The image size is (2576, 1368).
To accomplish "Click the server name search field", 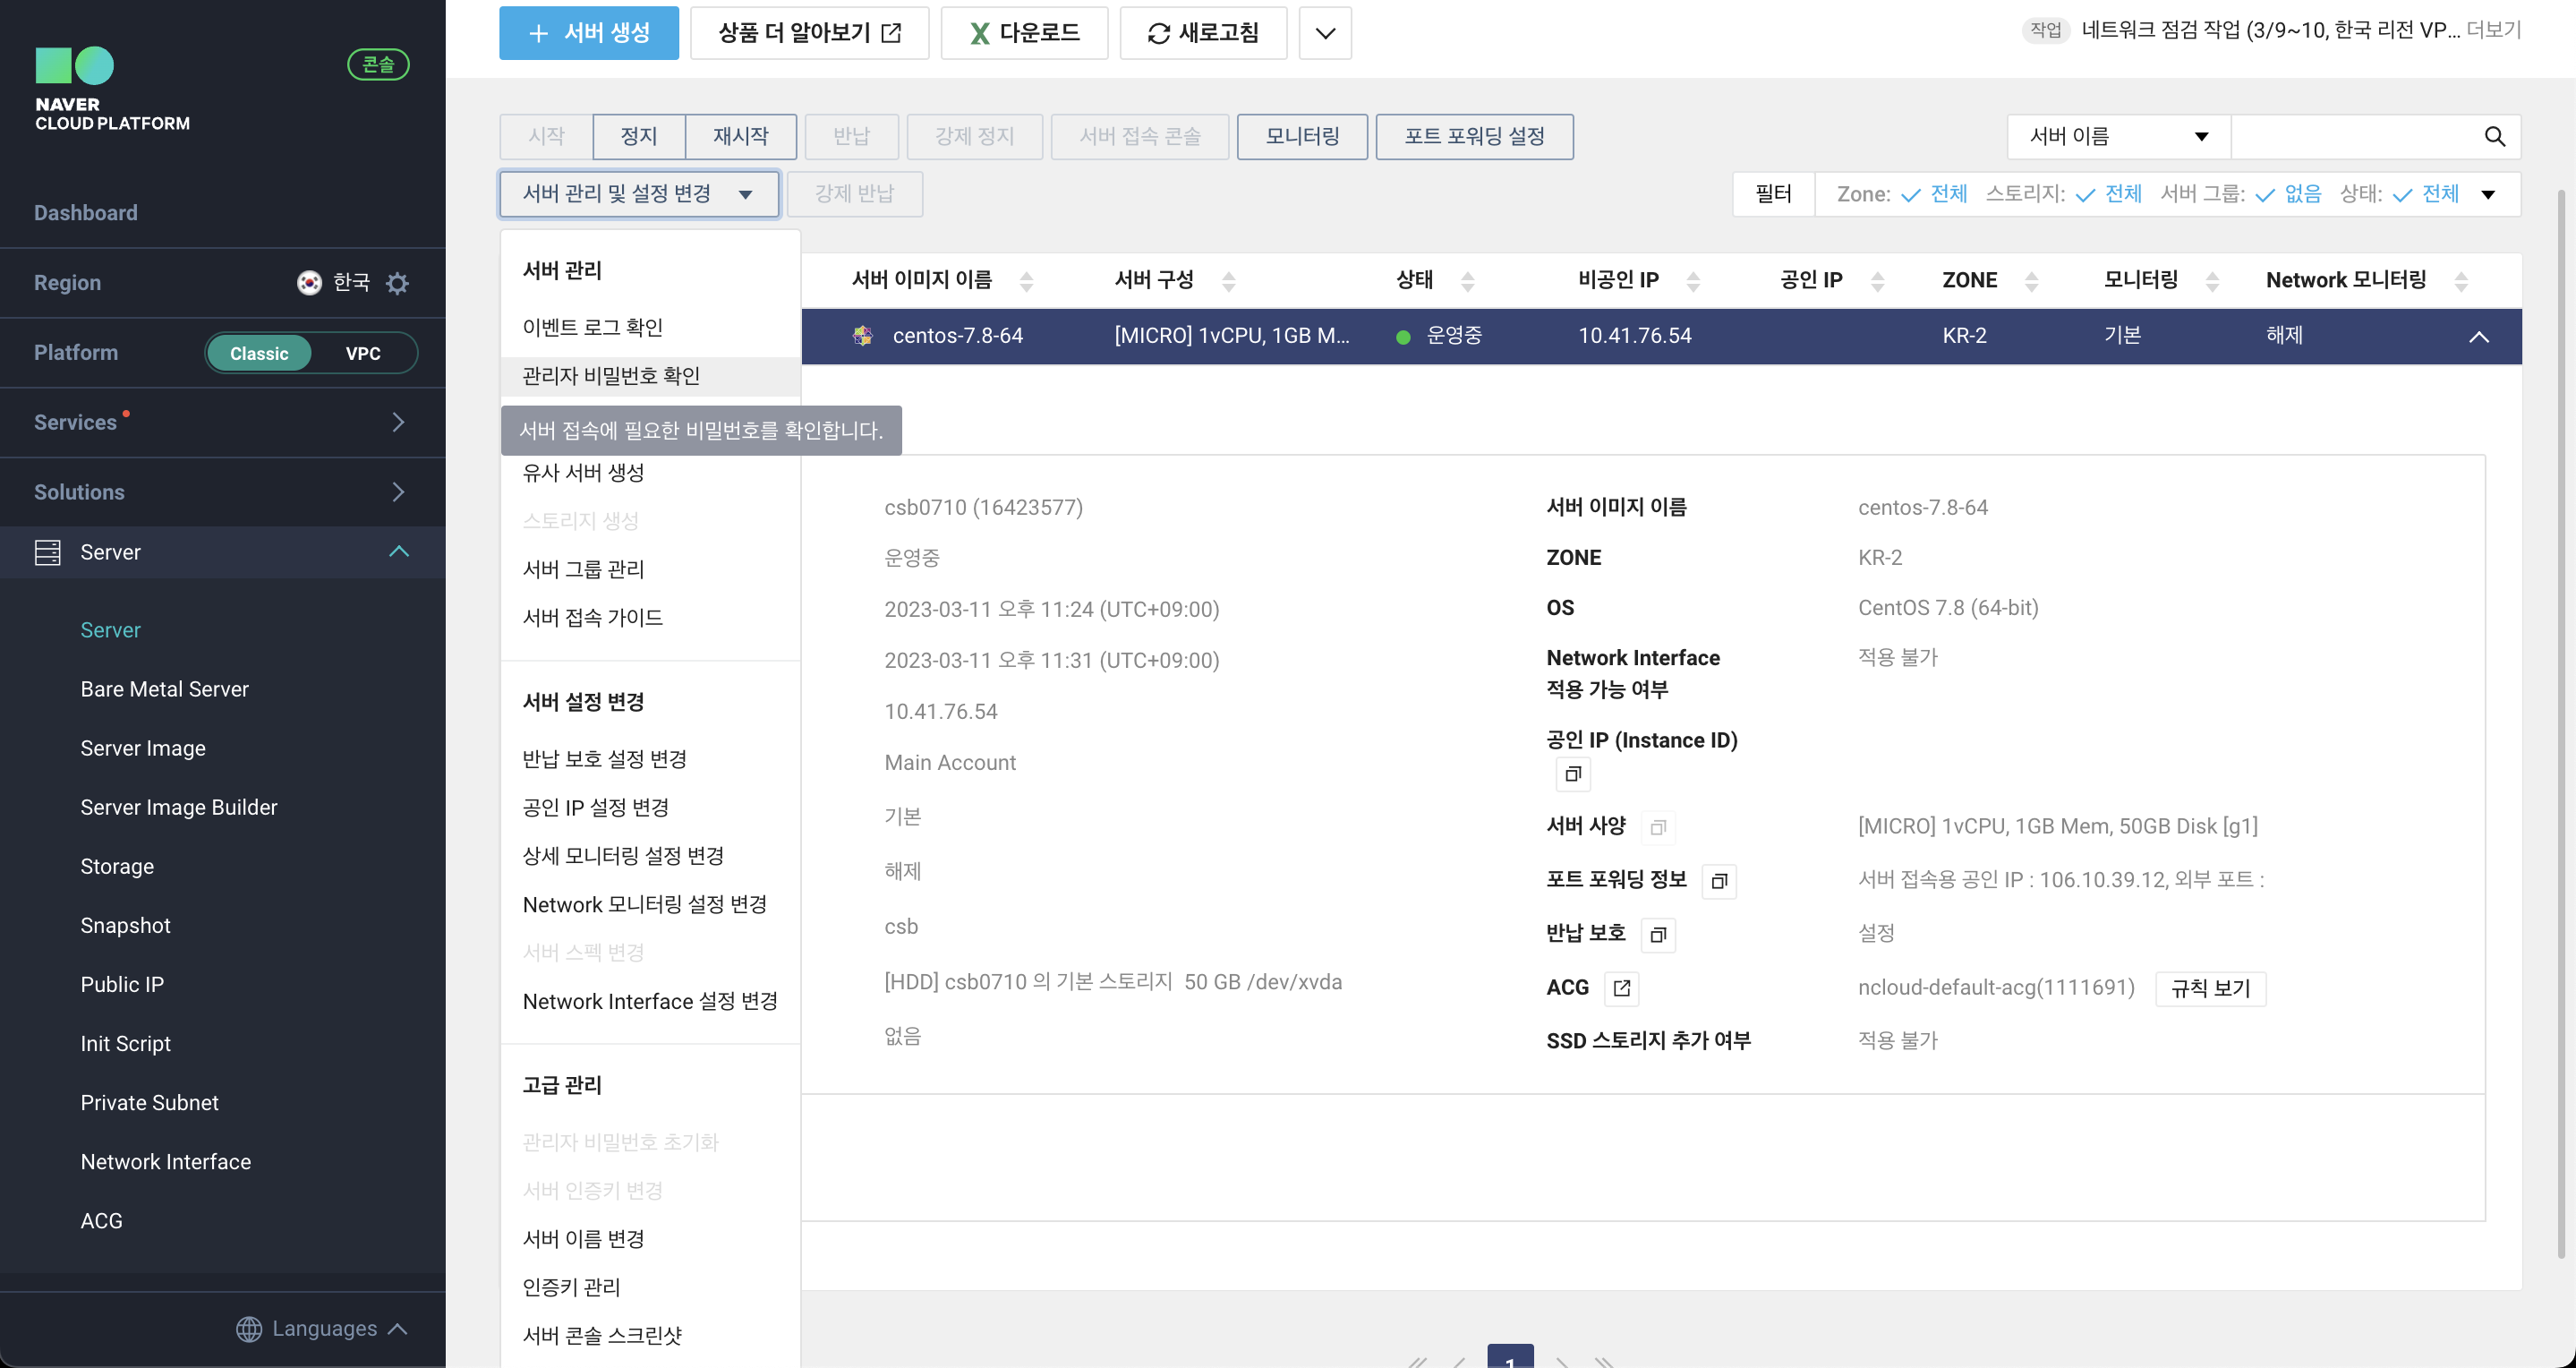I will pyautogui.click(x=2354, y=136).
